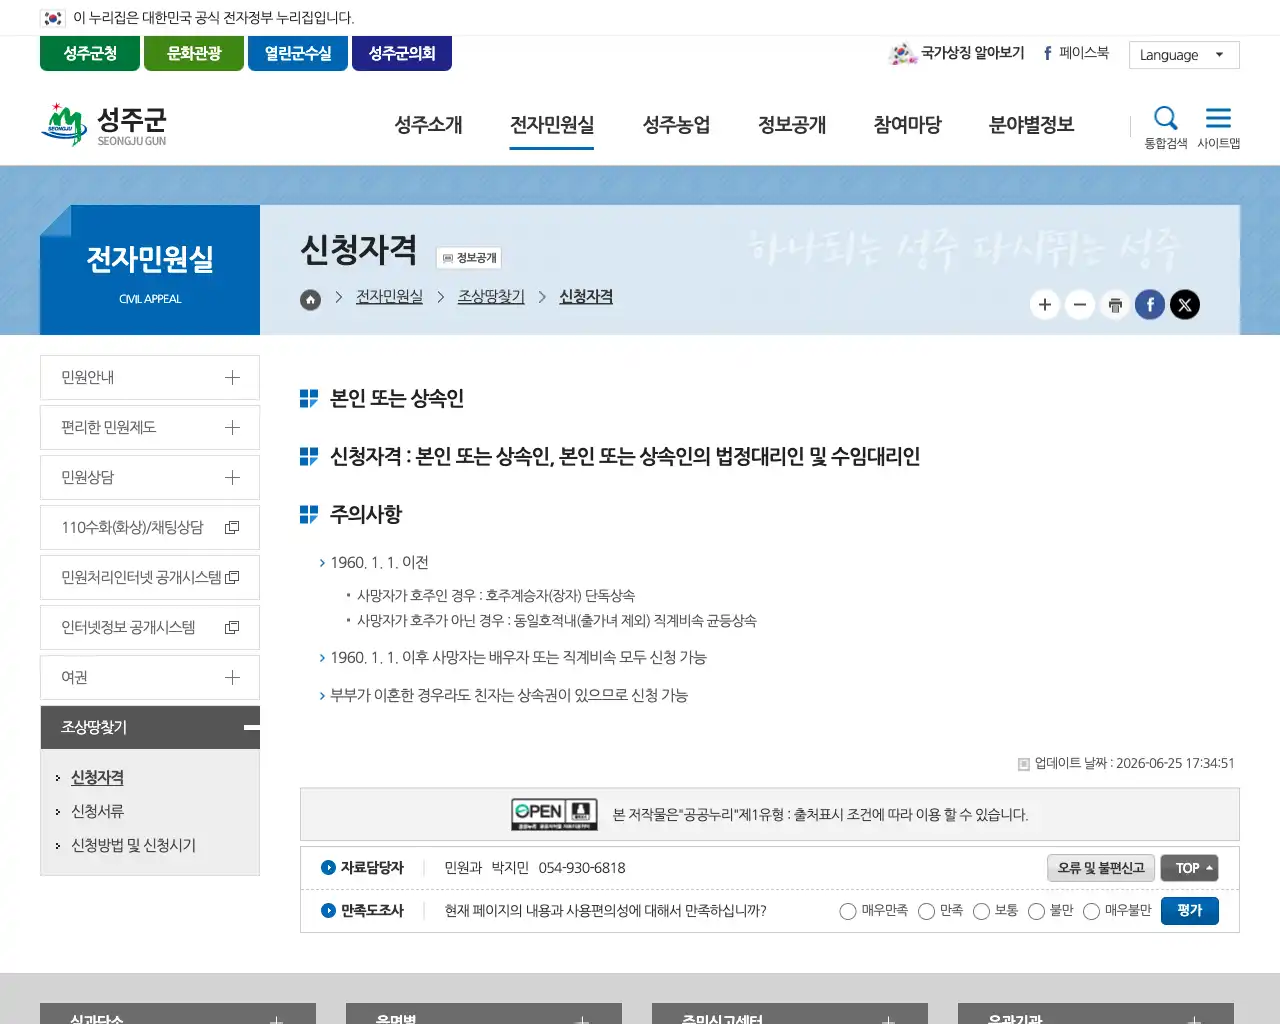Select 매우불만 satisfaction radio
This screenshot has height=1024, width=1280.
pos(1091,911)
